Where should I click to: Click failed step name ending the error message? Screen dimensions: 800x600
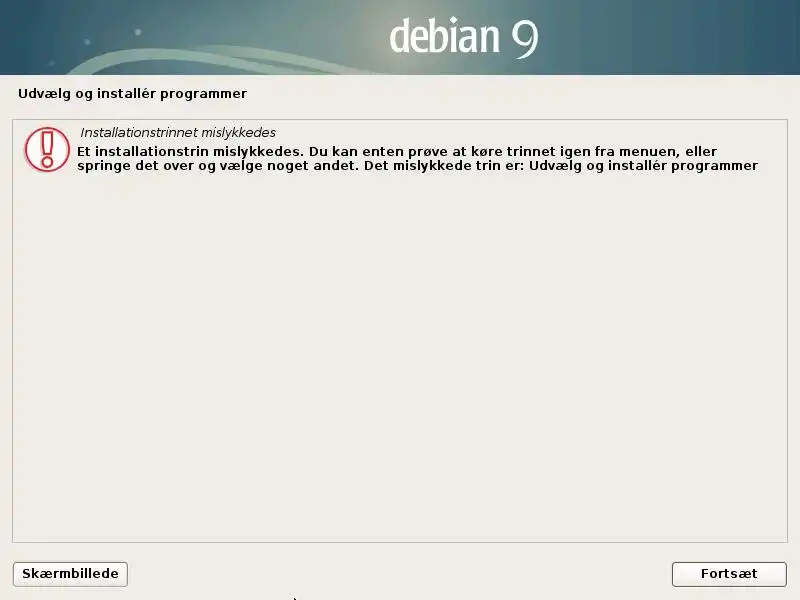point(643,166)
